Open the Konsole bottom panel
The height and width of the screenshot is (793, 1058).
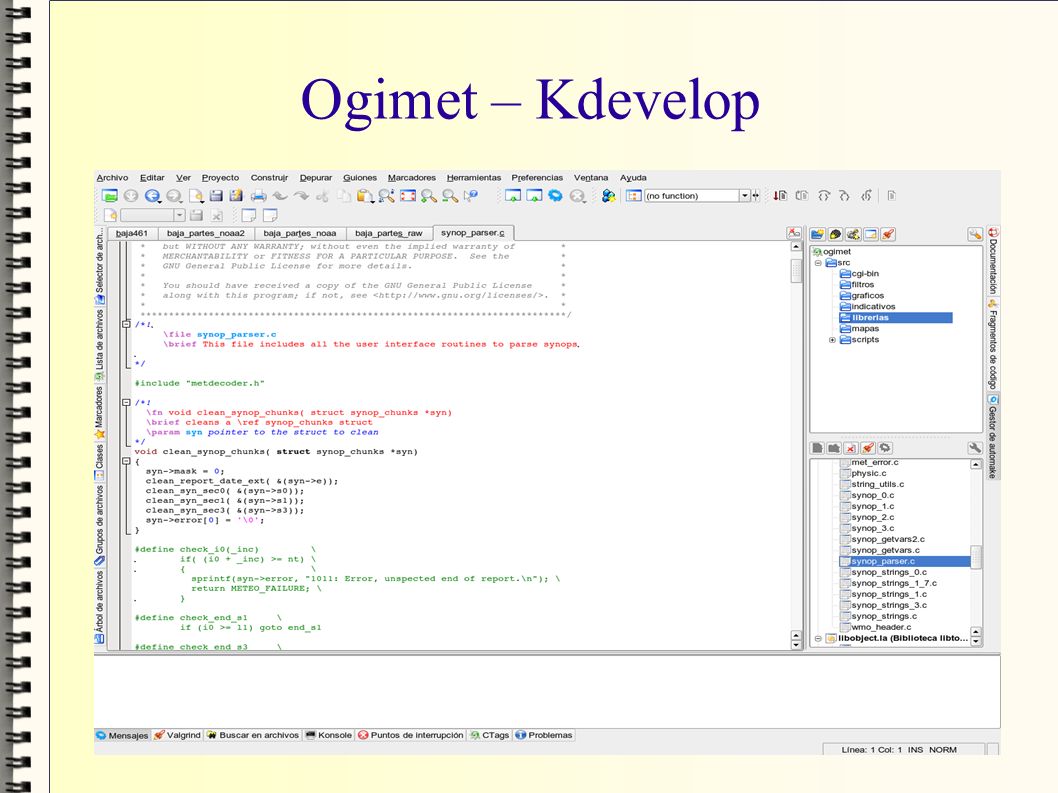click(x=329, y=736)
